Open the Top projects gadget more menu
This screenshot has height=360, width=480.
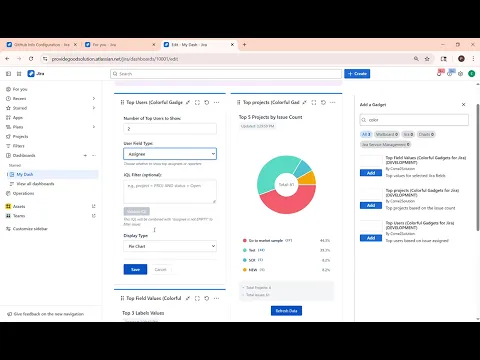pyautogui.click(x=333, y=102)
